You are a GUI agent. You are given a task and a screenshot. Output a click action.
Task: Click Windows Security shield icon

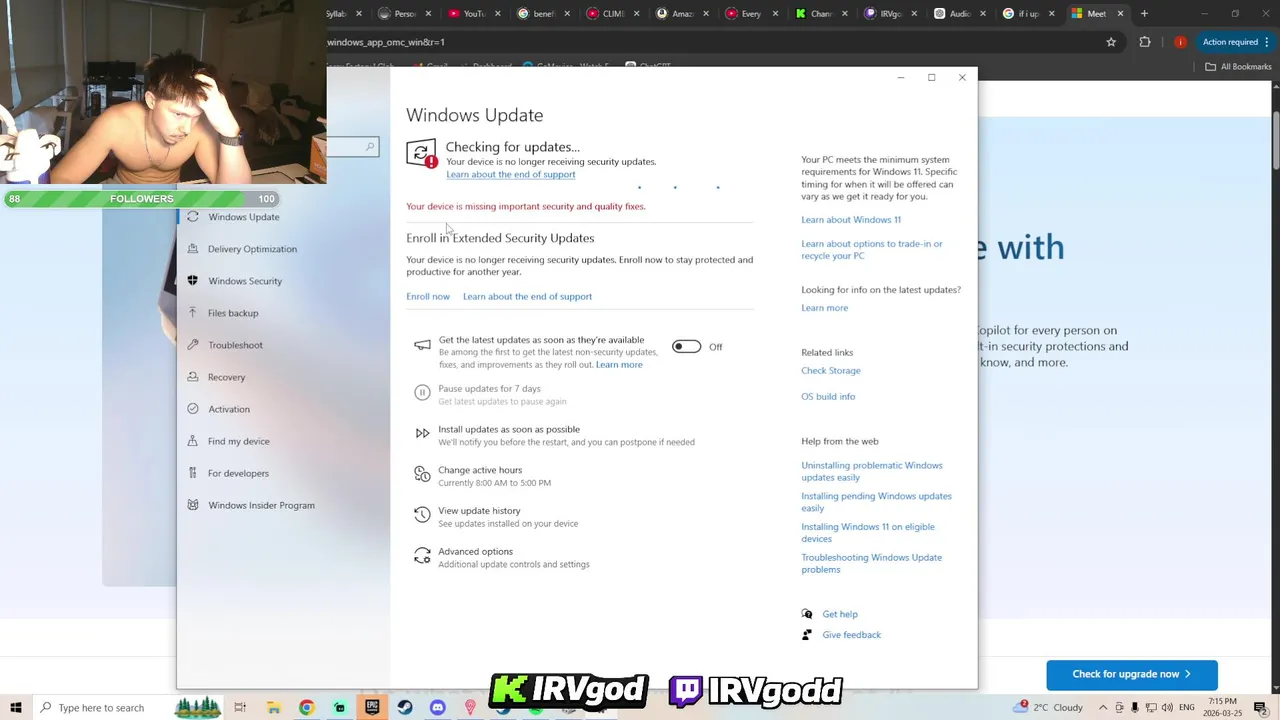pos(192,281)
